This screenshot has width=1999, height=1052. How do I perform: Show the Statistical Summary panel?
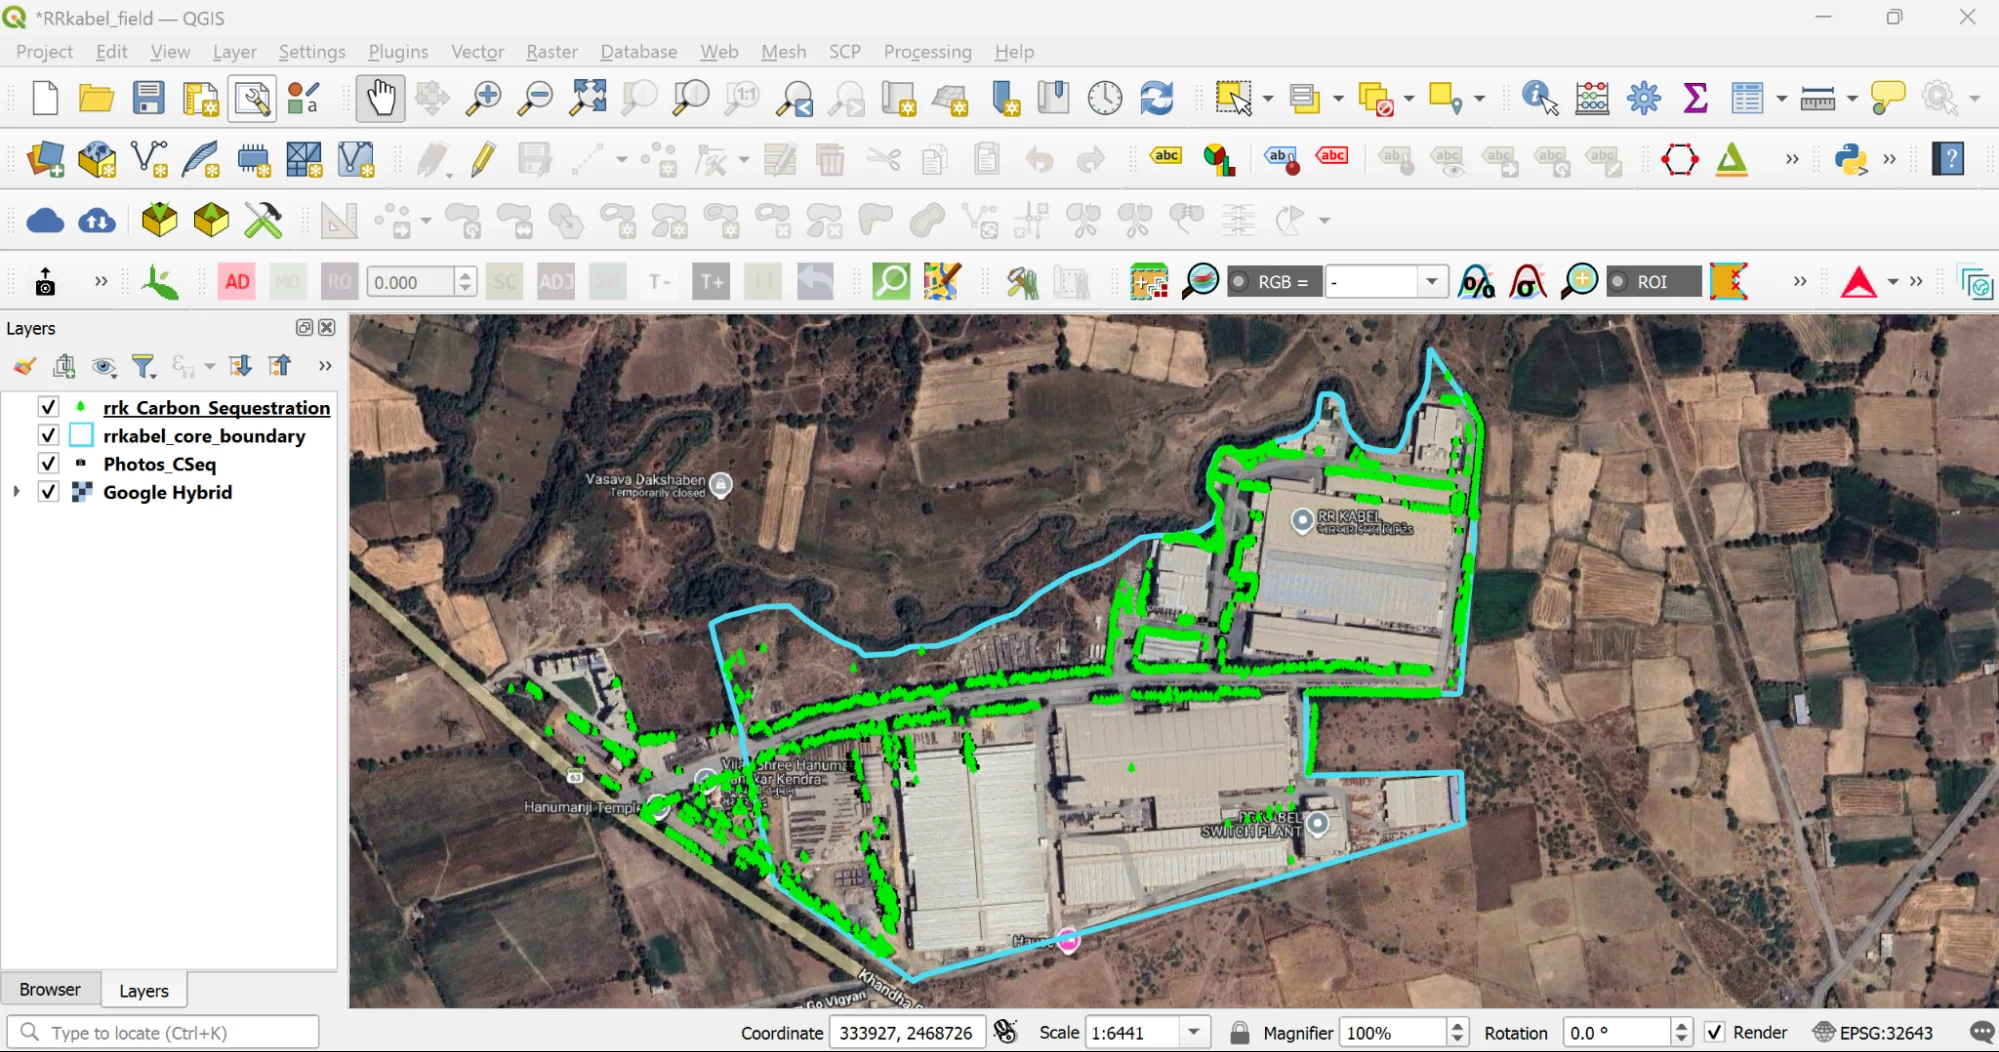1694,98
